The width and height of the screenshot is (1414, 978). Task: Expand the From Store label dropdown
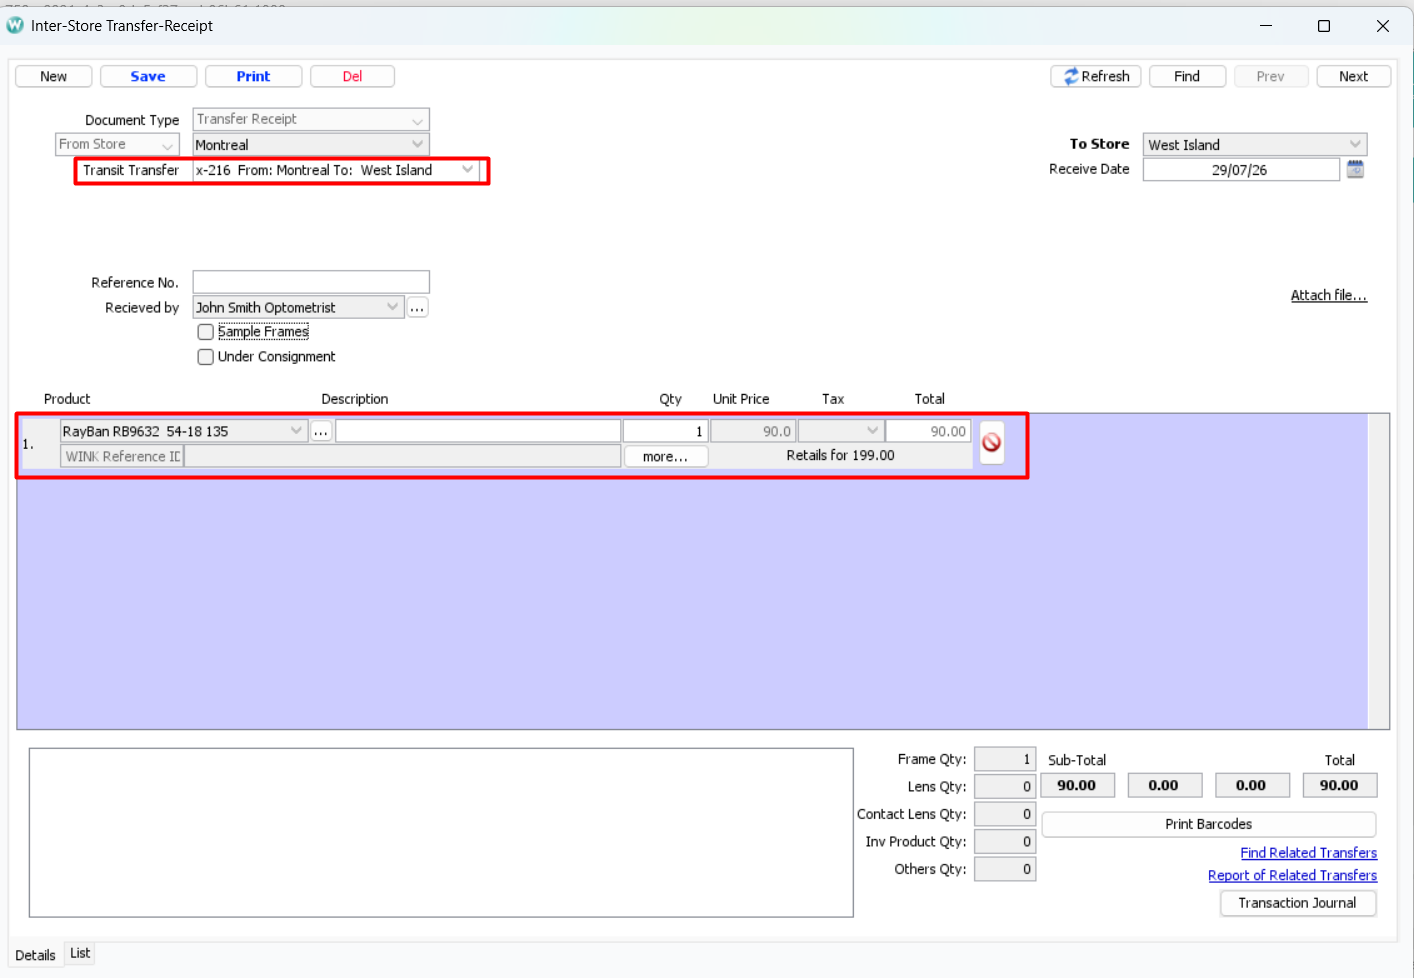click(117, 145)
